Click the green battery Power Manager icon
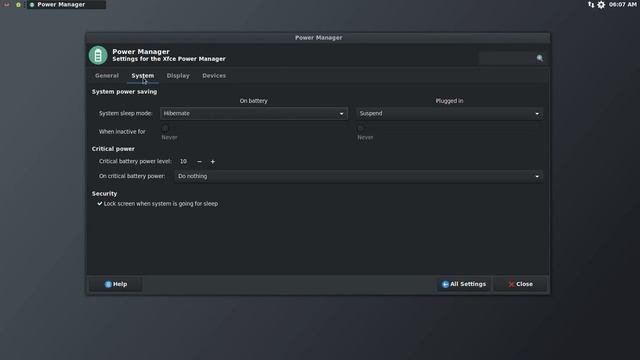 (x=98, y=55)
